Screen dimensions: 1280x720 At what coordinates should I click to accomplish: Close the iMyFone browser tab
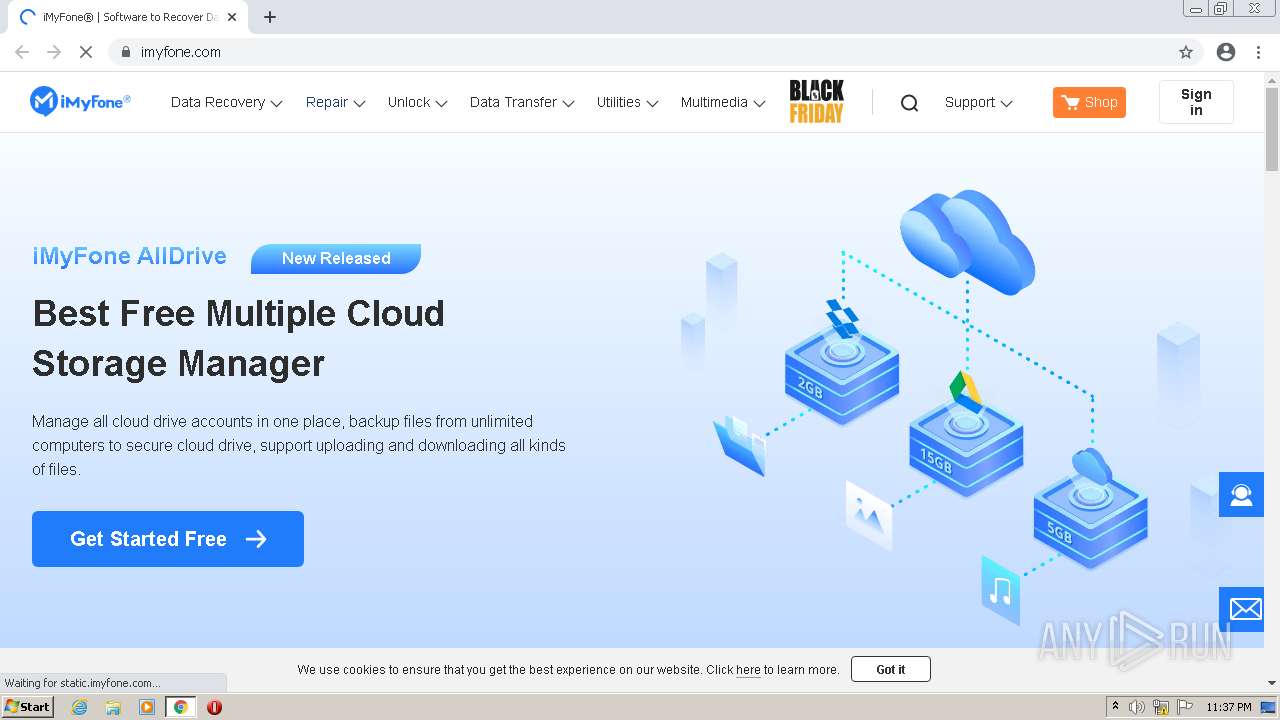point(232,17)
